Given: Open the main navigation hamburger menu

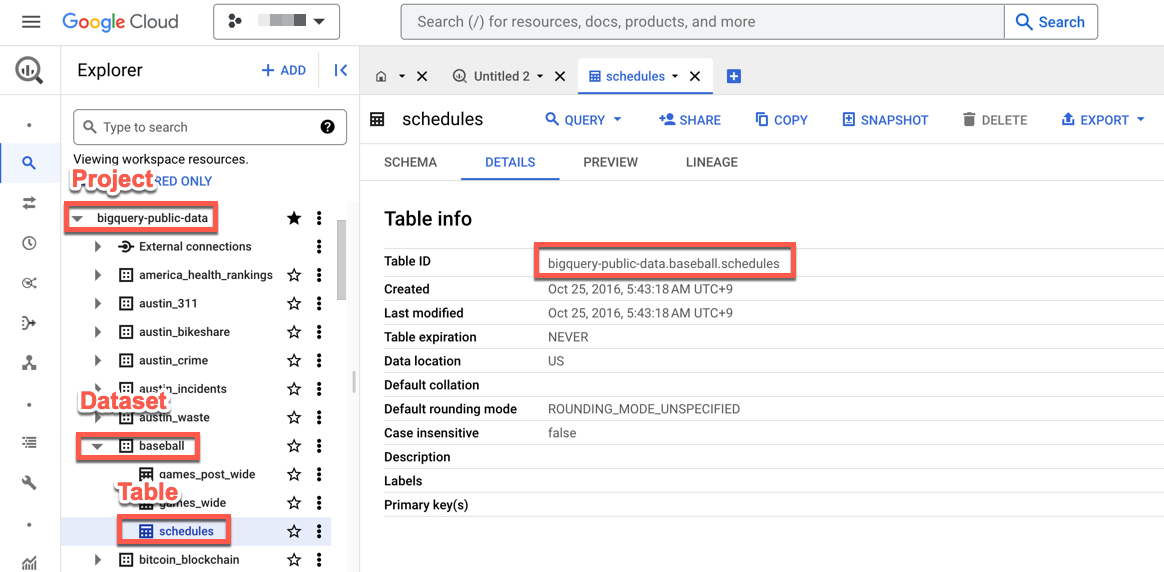Looking at the screenshot, I should pos(31,22).
